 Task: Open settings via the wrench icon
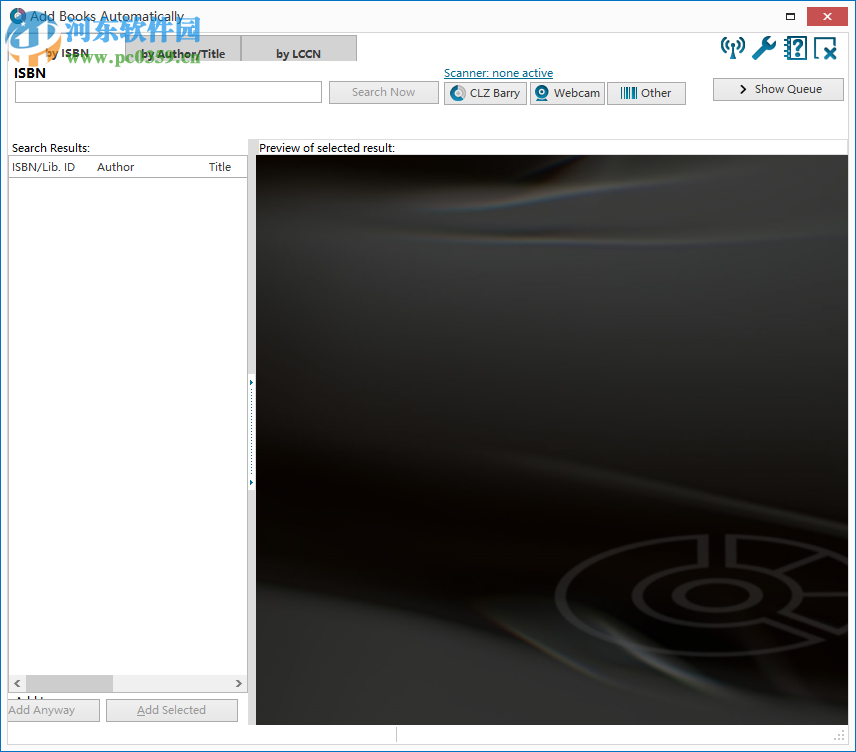764,48
